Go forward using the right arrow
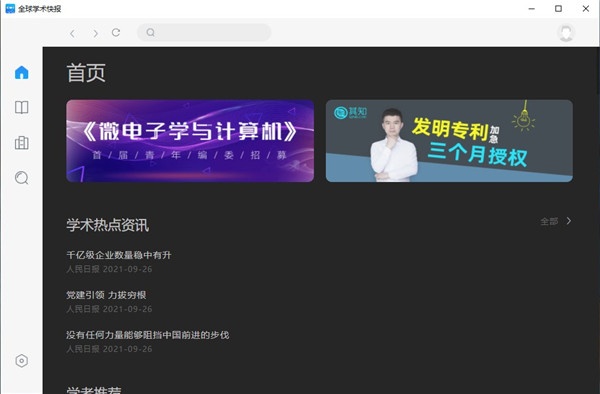The height and width of the screenshot is (394, 600). 96,33
